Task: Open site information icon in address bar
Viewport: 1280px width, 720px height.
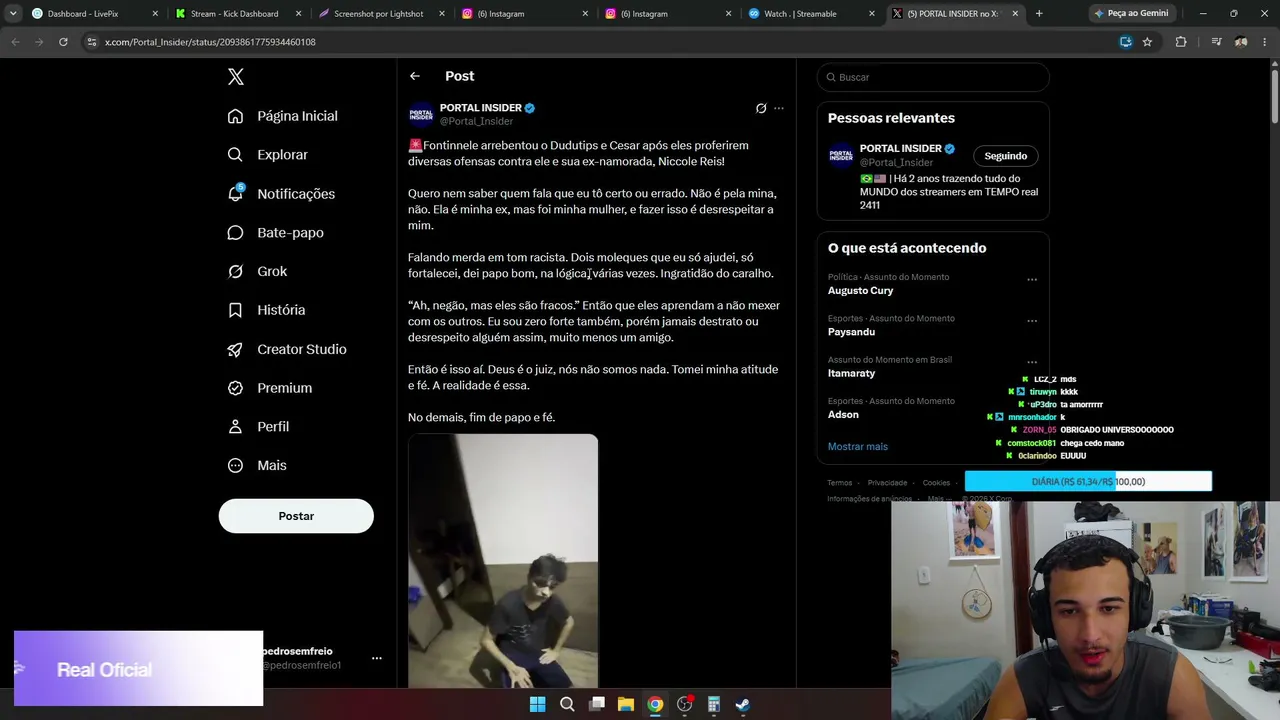Action: [92, 42]
